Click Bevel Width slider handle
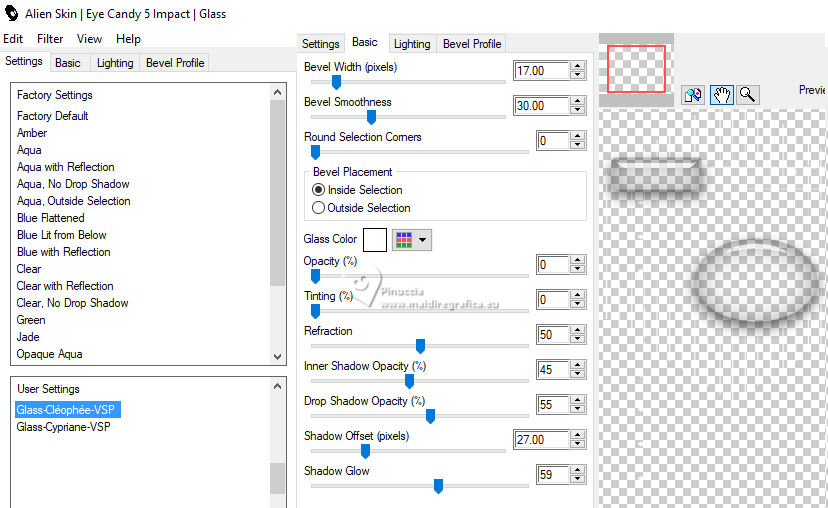The image size is (828, 508). click(336, 82)
